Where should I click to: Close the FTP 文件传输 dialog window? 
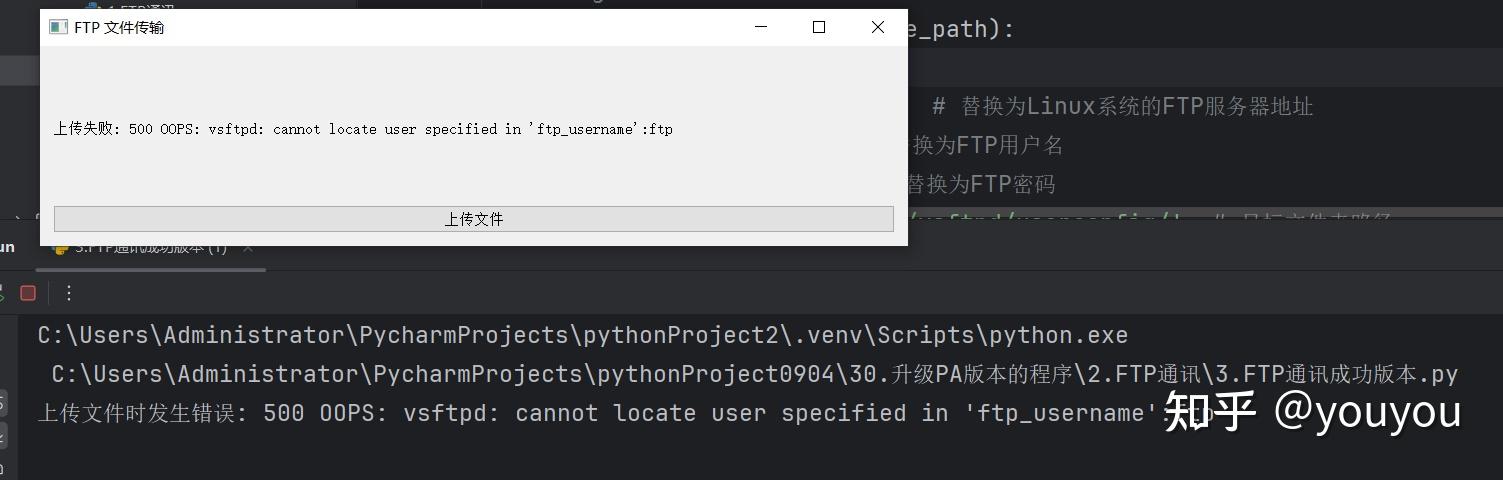point(878,27)
